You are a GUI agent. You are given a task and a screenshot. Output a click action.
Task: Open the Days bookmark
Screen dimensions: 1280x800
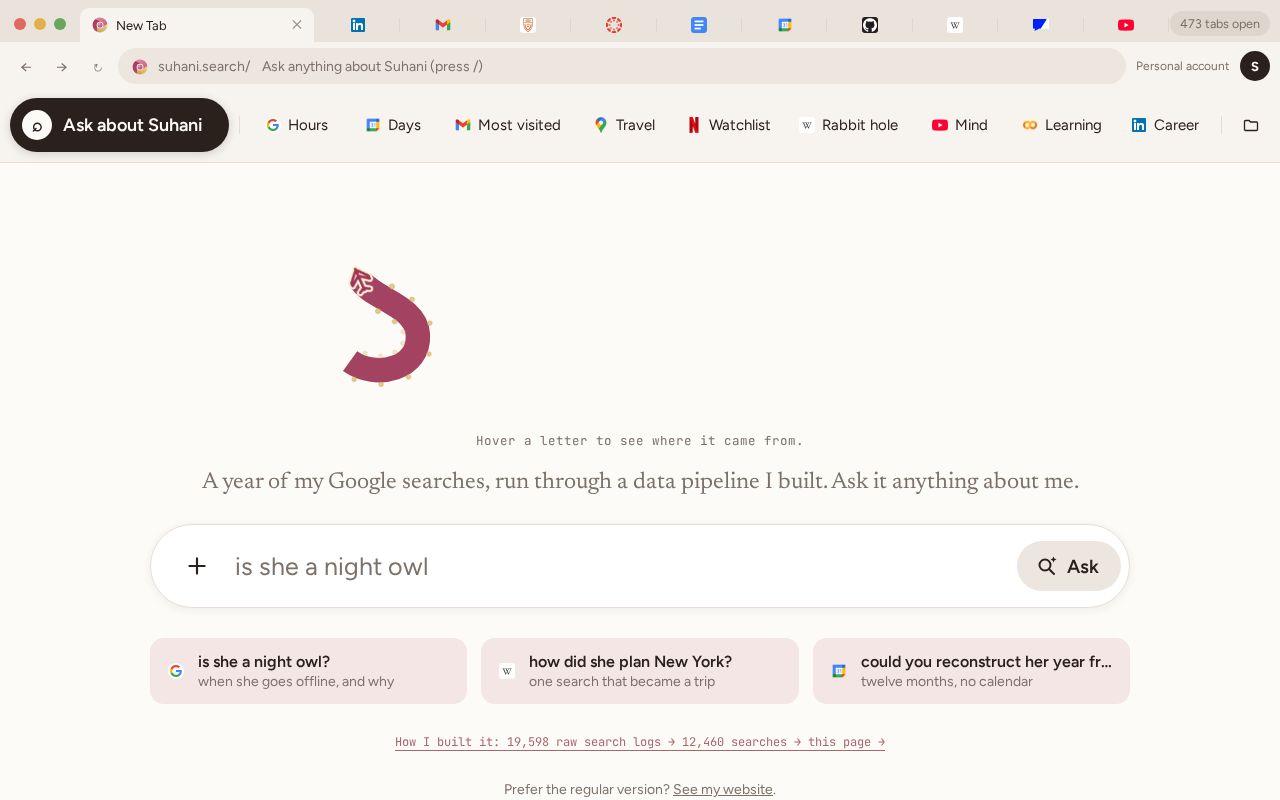[393, 125]
